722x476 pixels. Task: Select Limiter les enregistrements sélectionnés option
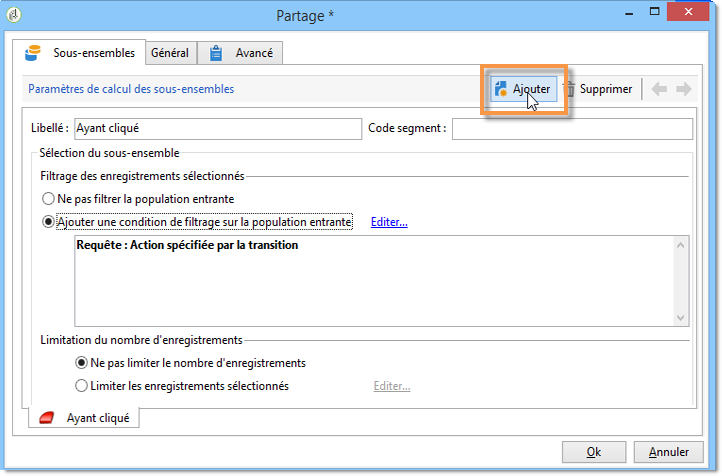[81, 386]
